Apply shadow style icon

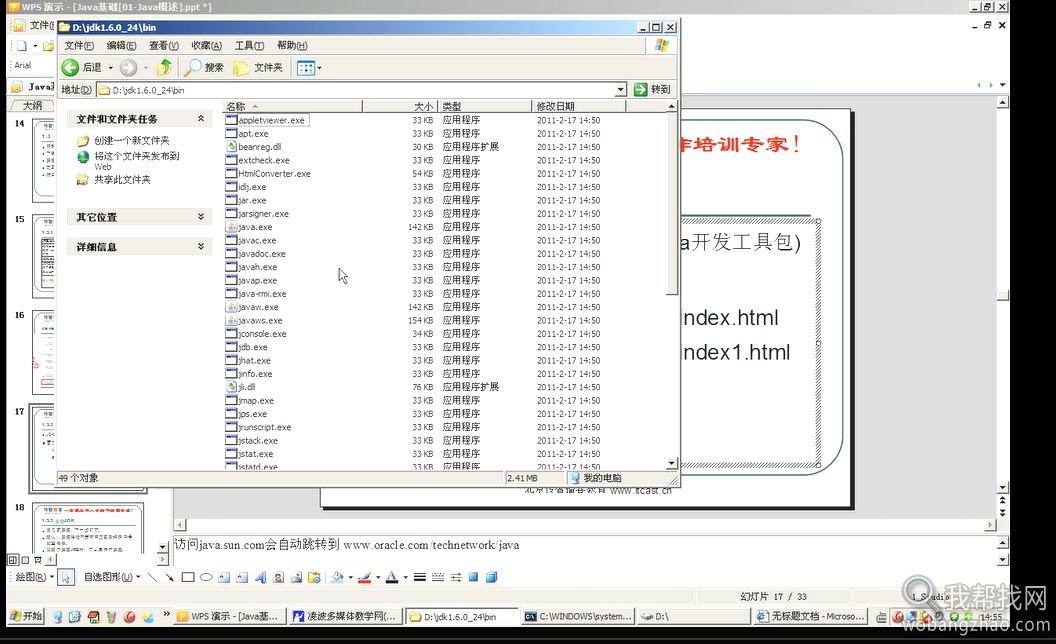473,577
